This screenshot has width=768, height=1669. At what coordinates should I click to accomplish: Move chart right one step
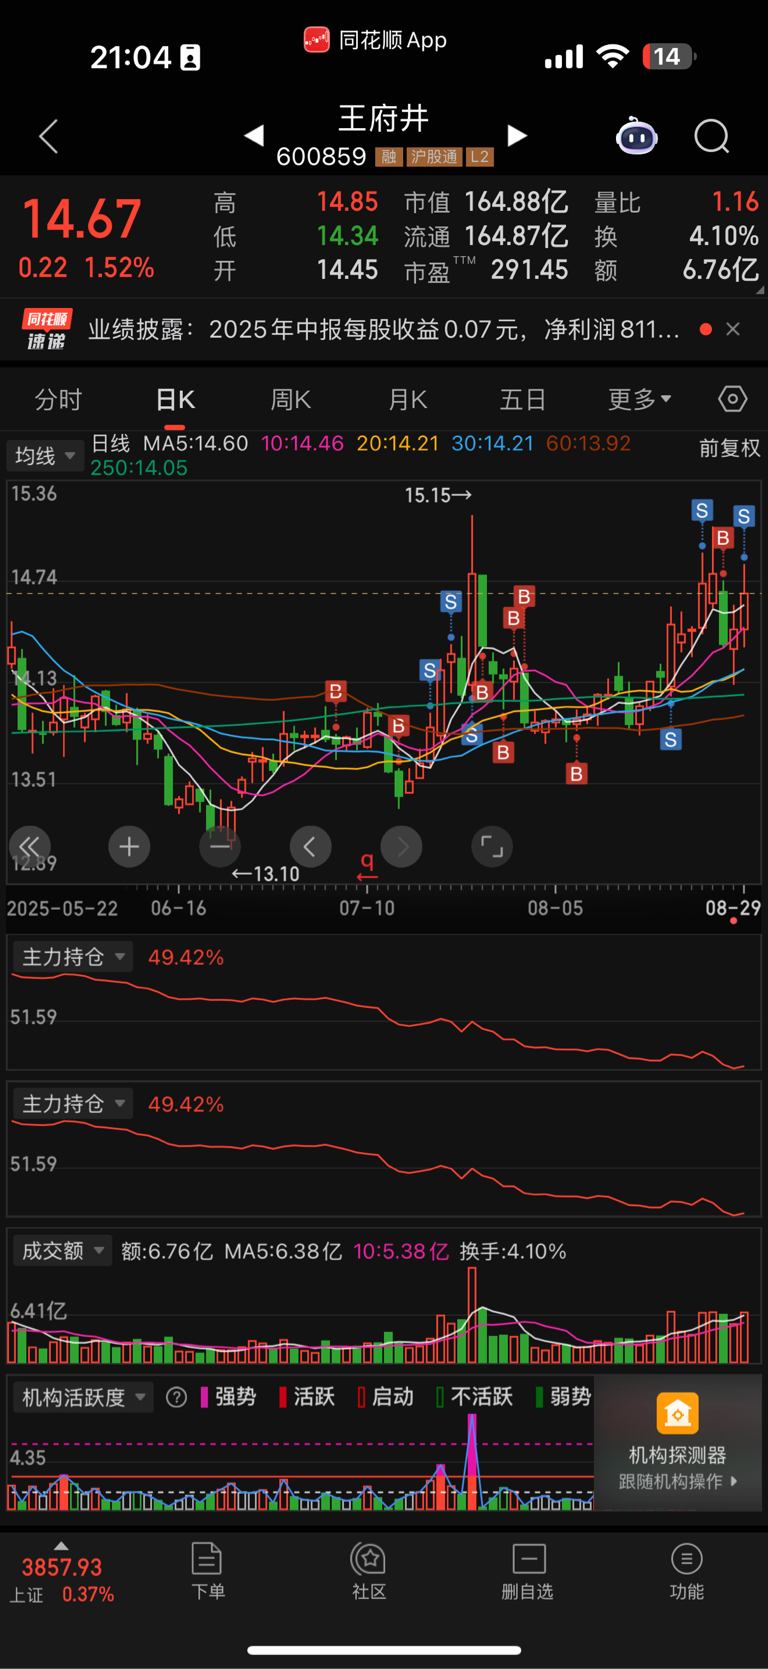[402, 847]
